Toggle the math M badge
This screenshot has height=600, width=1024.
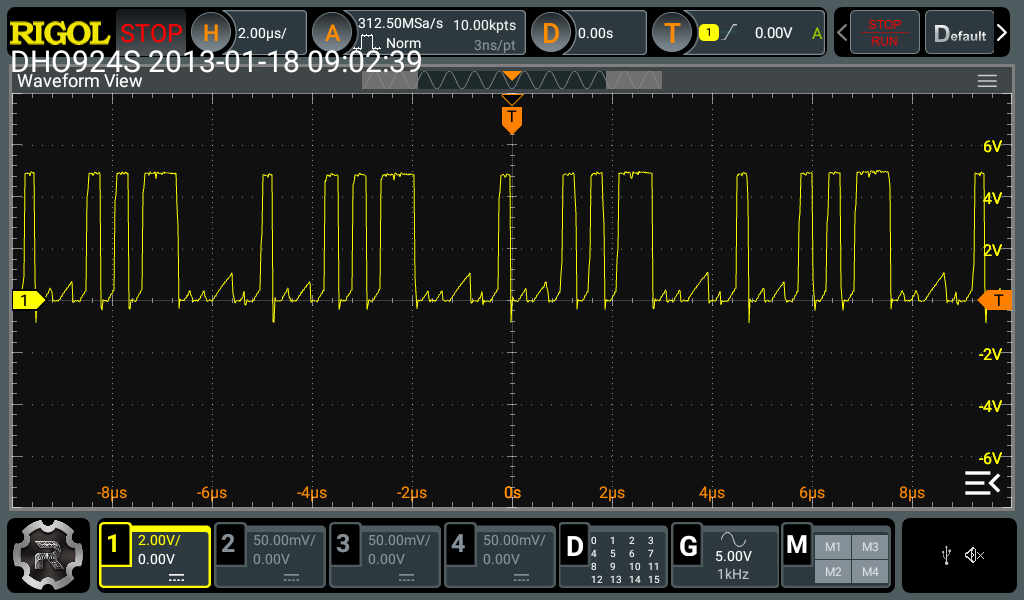796,545
